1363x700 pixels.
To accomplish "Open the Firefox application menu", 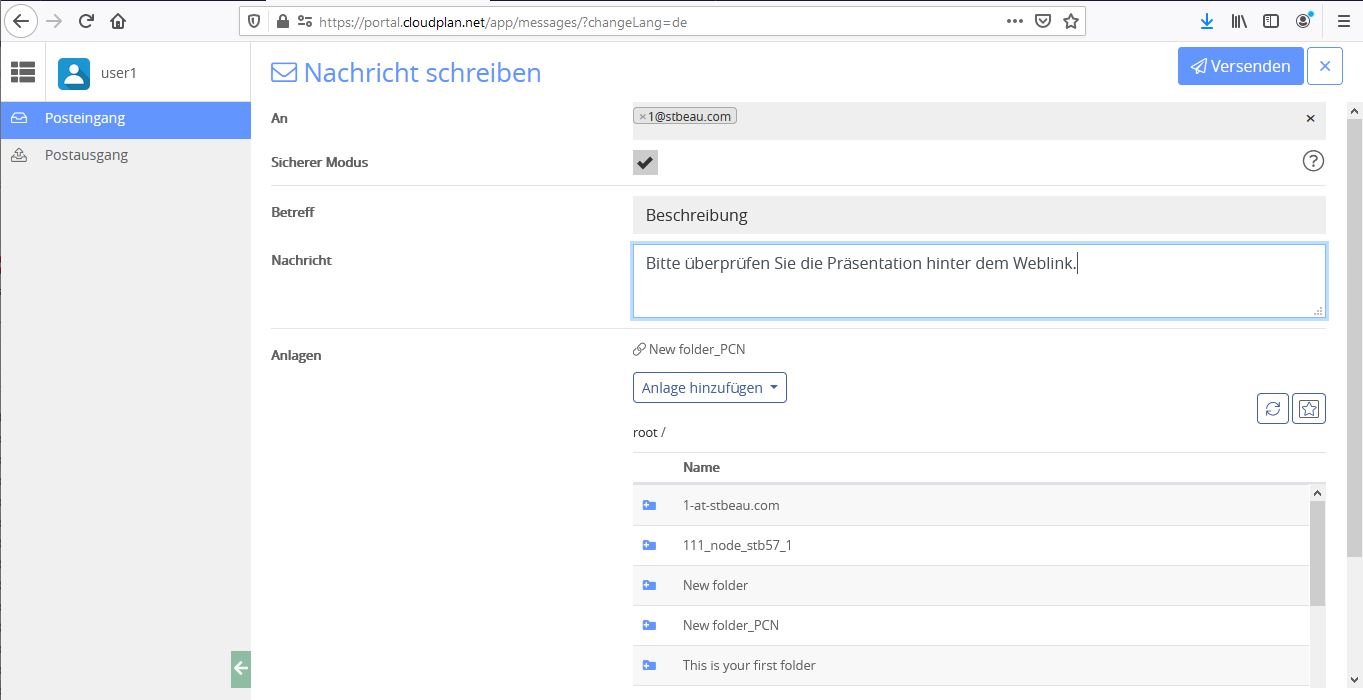I will click(1343, 20).
